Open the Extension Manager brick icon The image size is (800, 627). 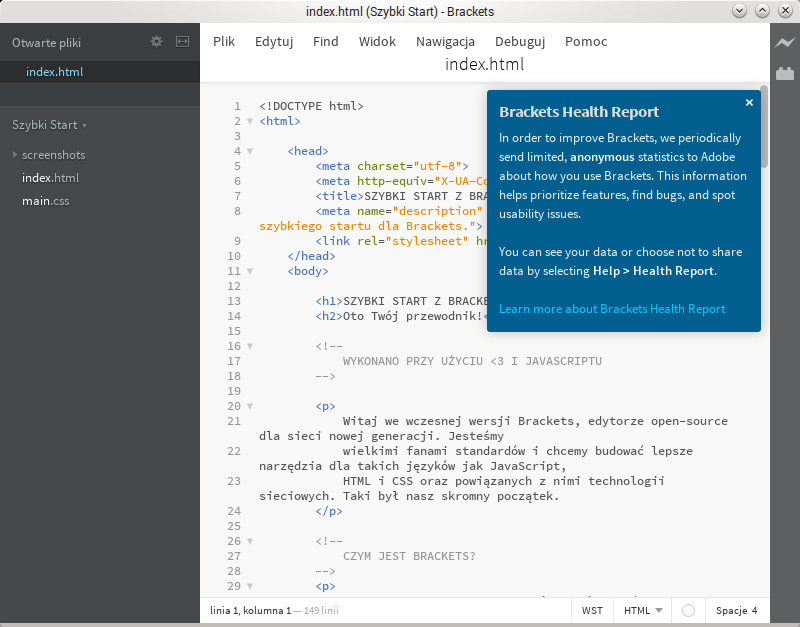coord(785,73)
